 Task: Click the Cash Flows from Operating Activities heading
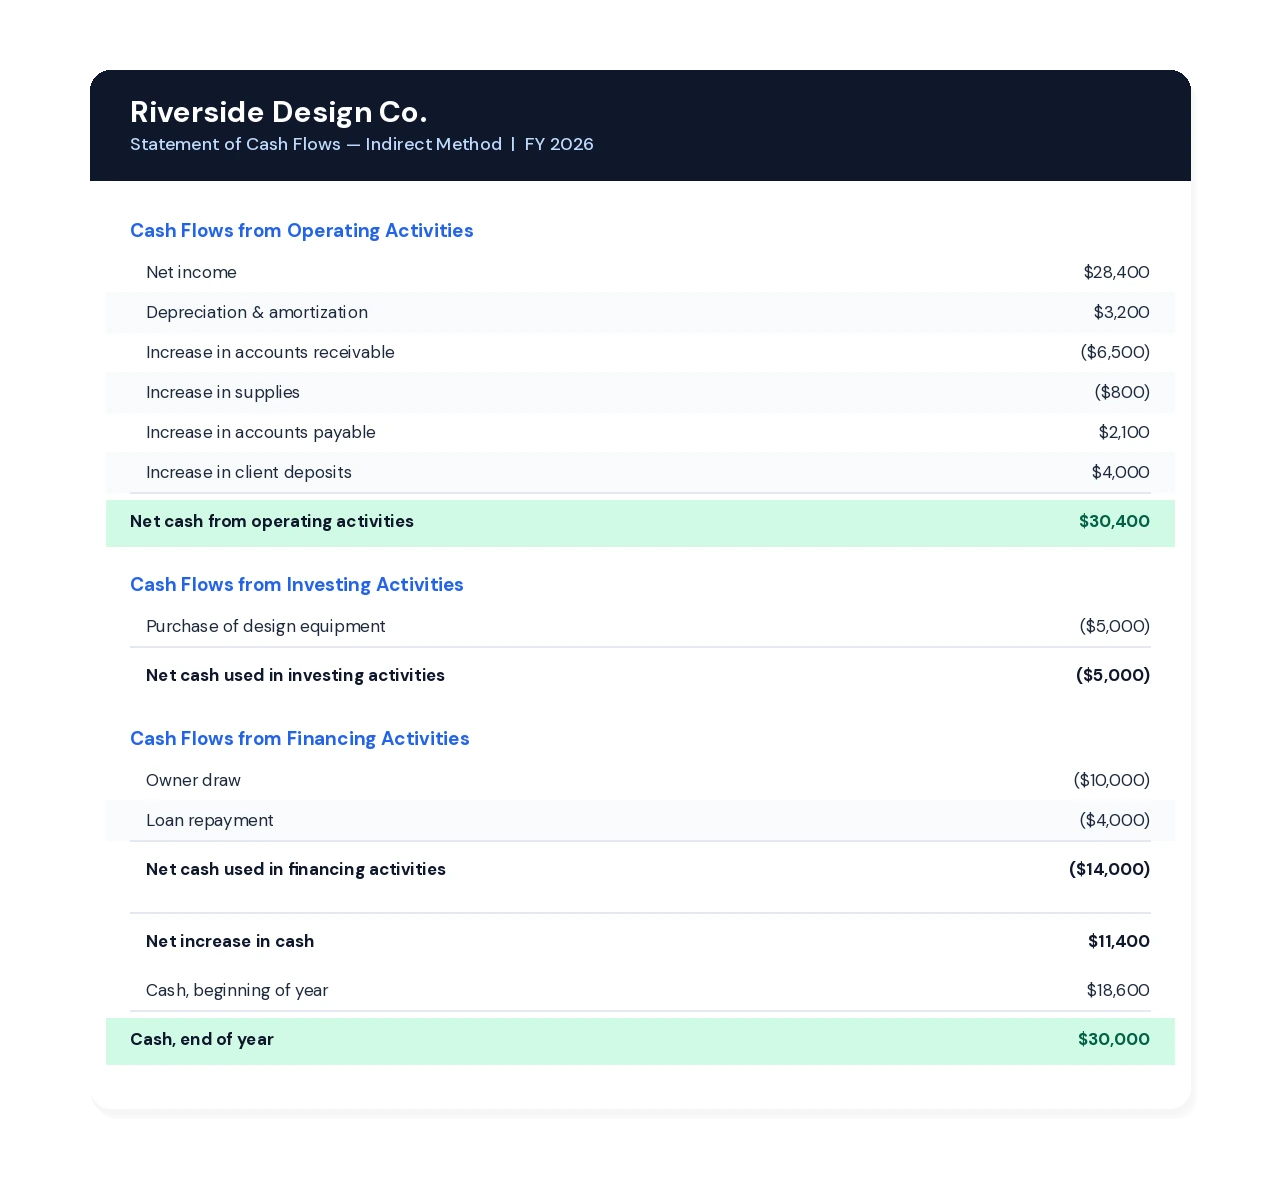(302, 231)
